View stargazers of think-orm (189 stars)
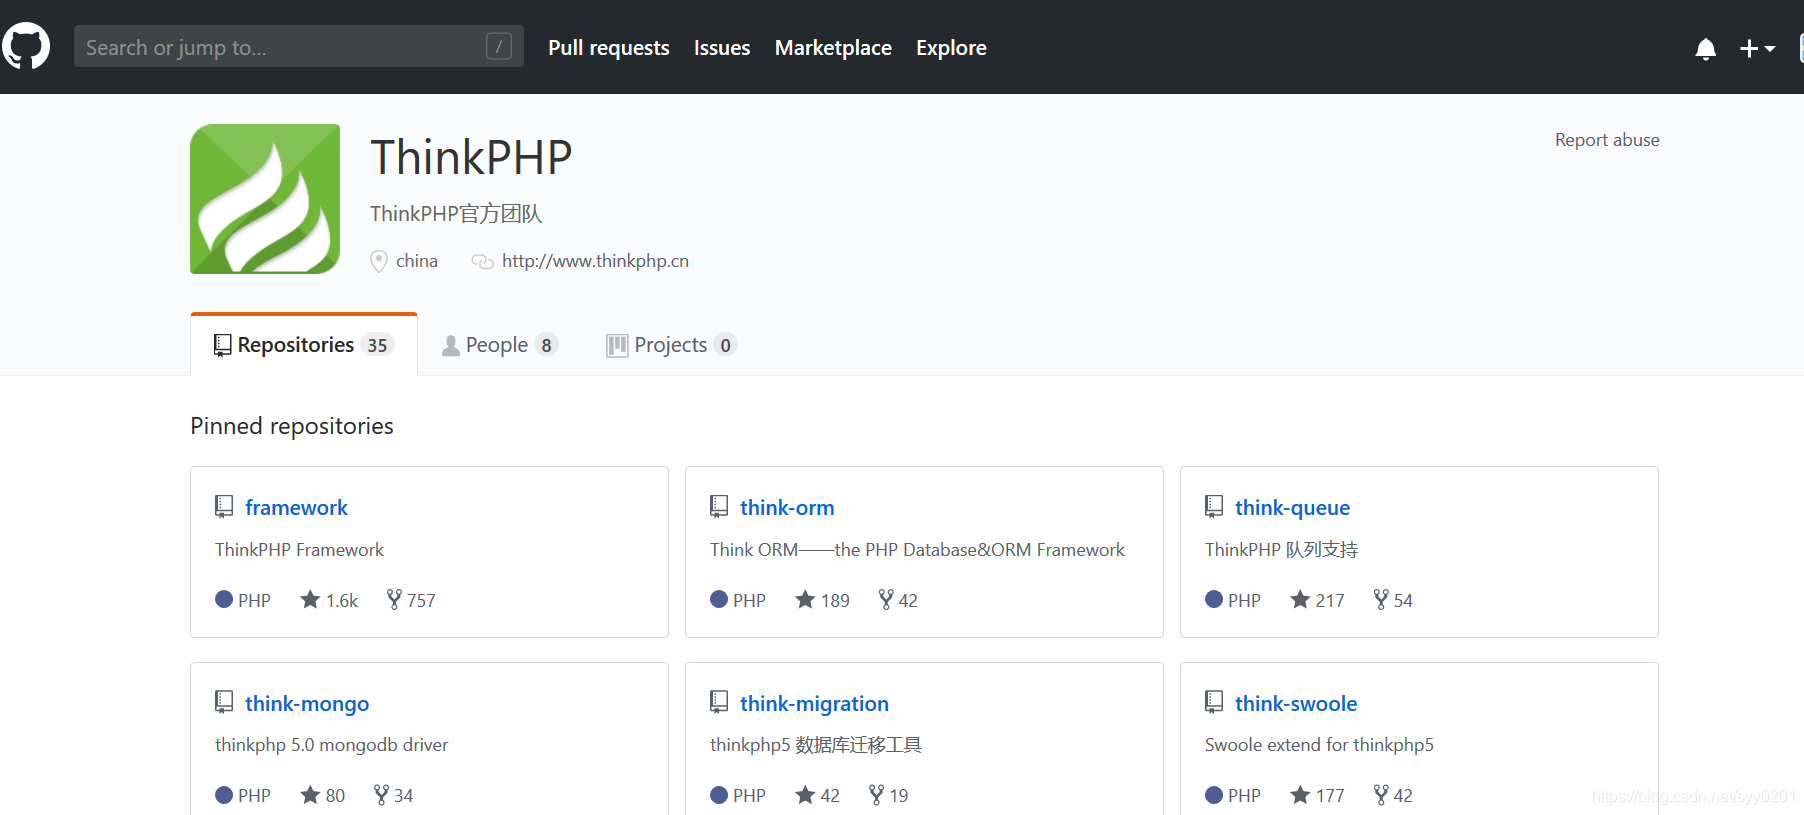Image resolution: width=1804 pixels, height=815 pixels. coord(822,600)
